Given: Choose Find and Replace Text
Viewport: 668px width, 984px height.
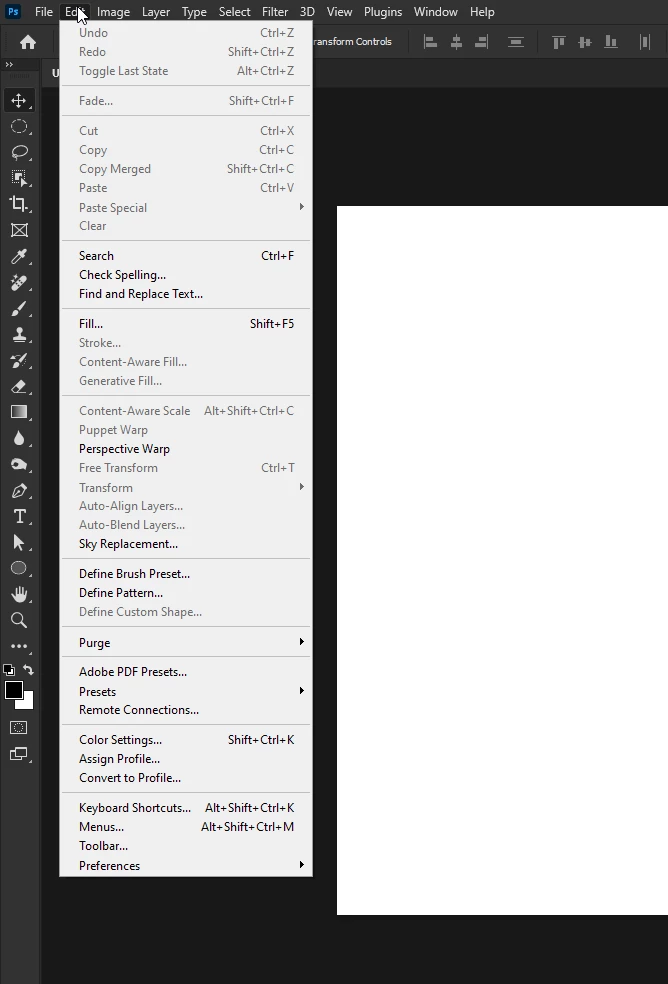Looking at the screenshot, I should (x=186, y=294).
